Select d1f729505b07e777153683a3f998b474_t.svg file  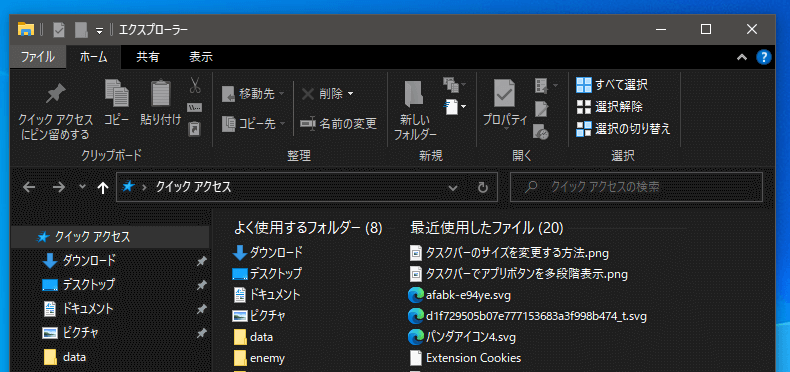point(528,317)
